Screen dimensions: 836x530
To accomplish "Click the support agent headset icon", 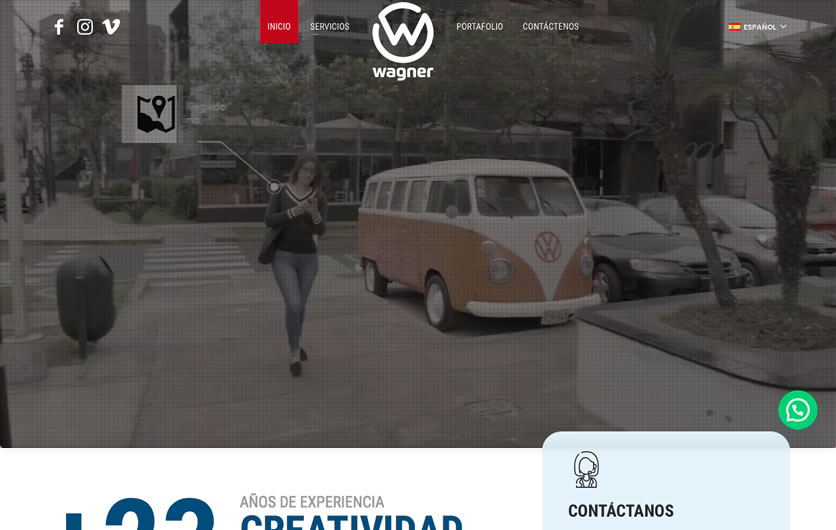I will pos(586,470).
